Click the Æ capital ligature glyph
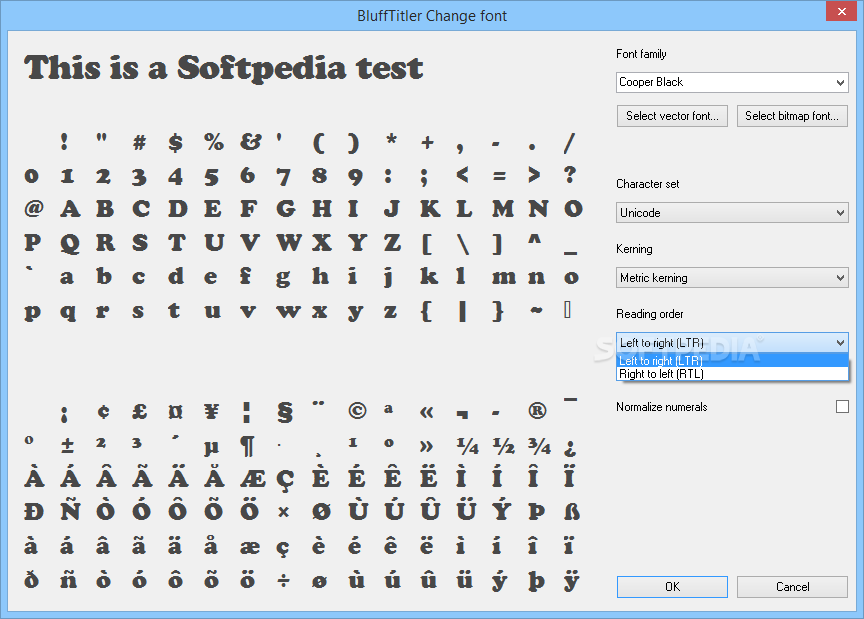Viewport: 864px width, 619px height. 252,480
